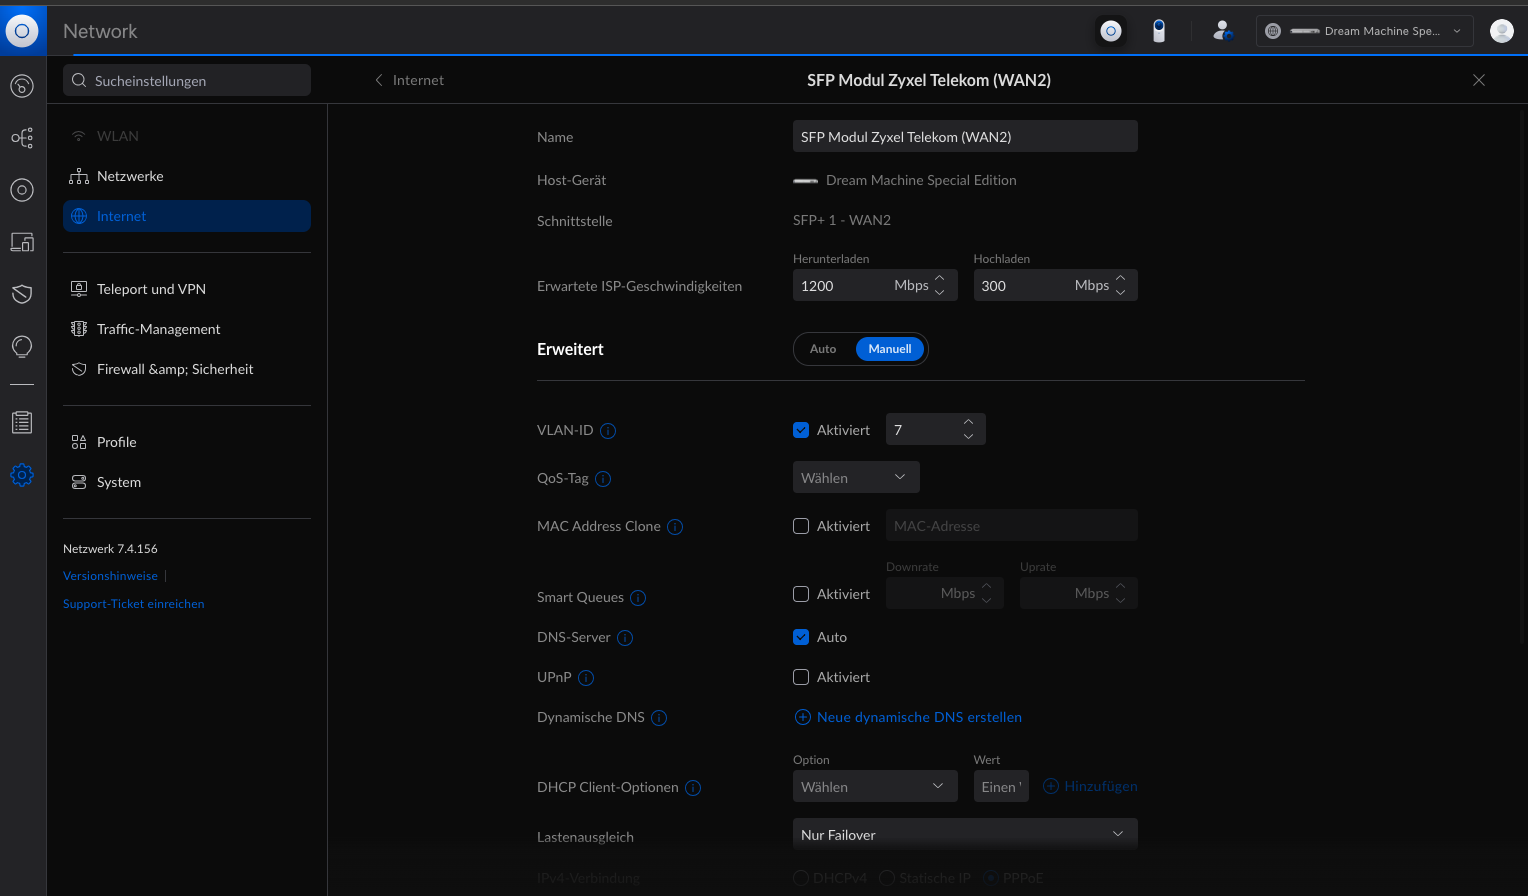Open the Client Devices icon in left rail
Screen dimensions: 1528x896
click(22, 242)
